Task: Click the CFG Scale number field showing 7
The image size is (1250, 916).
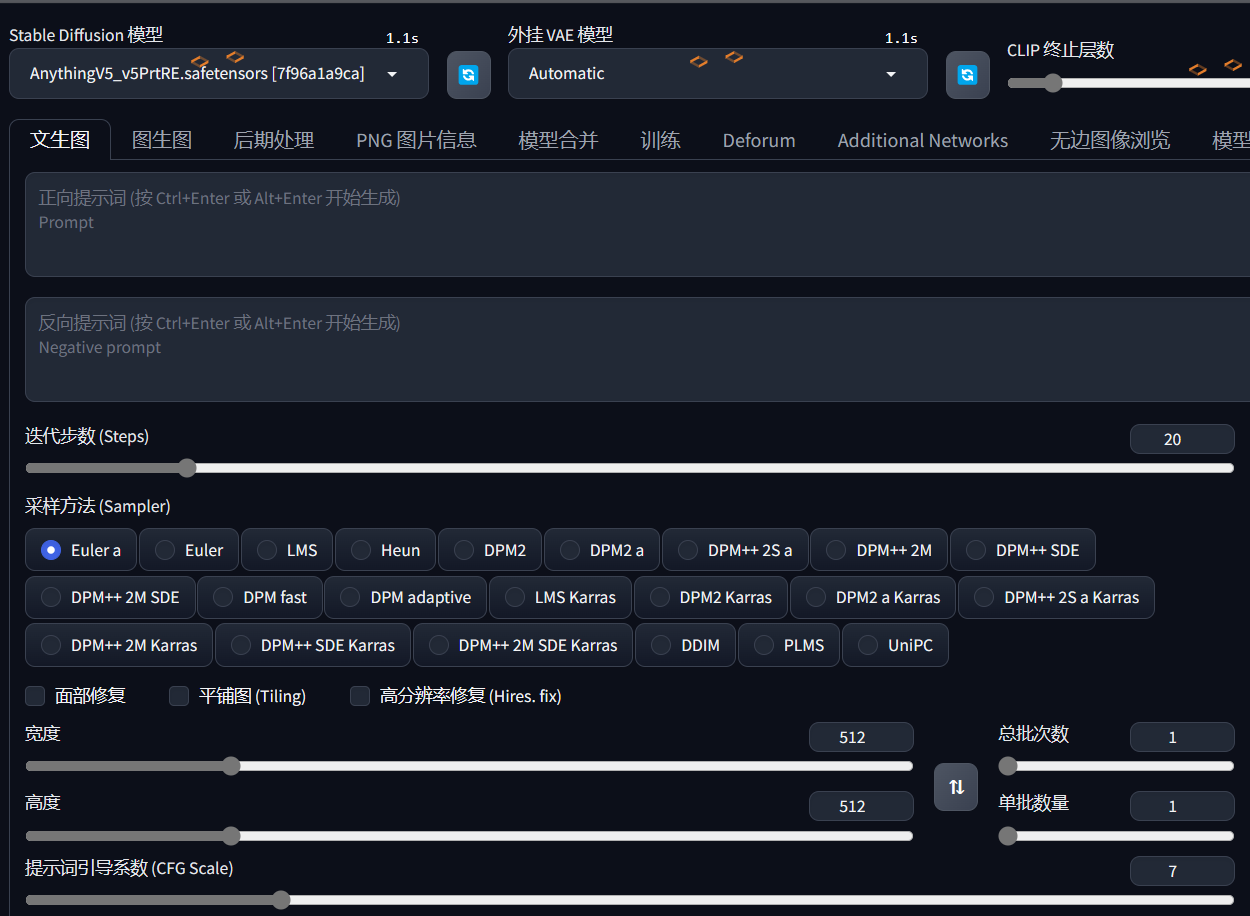Action: pyautogui.click(x=1182, y=871)
